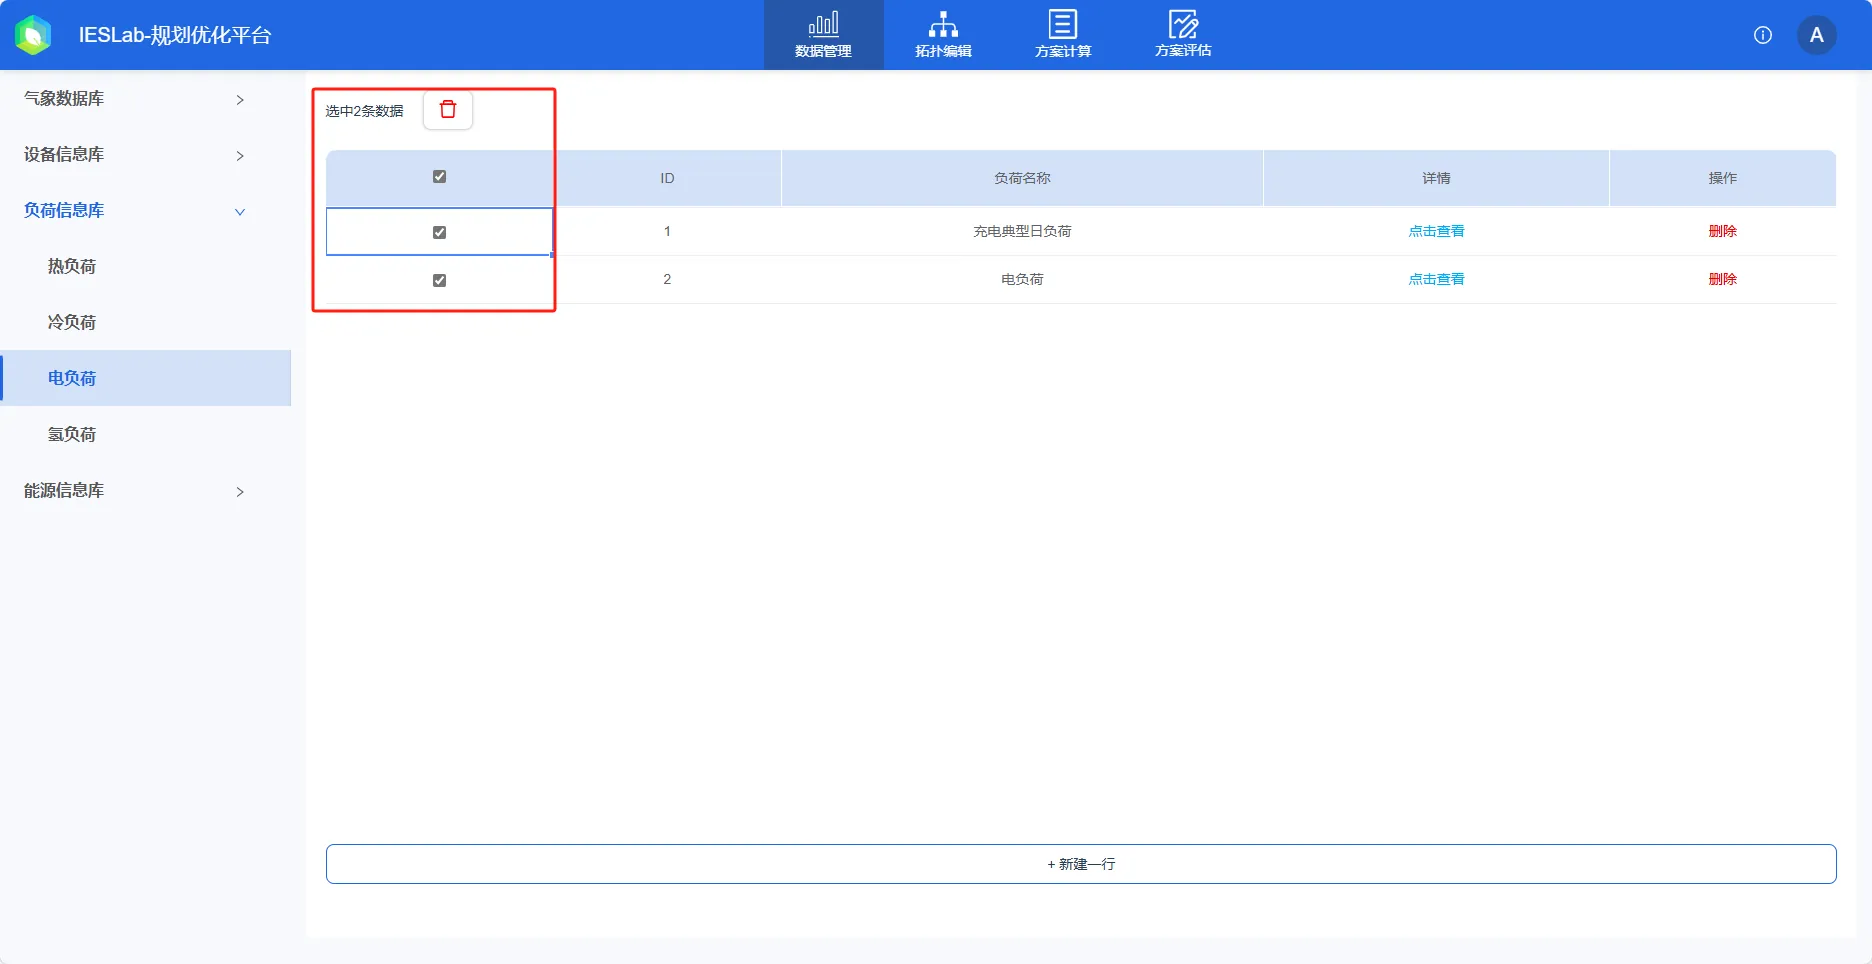Click the 充电典型日负荷 name cell
This screenshot has width=1872, height=964.
[1022, 231]
